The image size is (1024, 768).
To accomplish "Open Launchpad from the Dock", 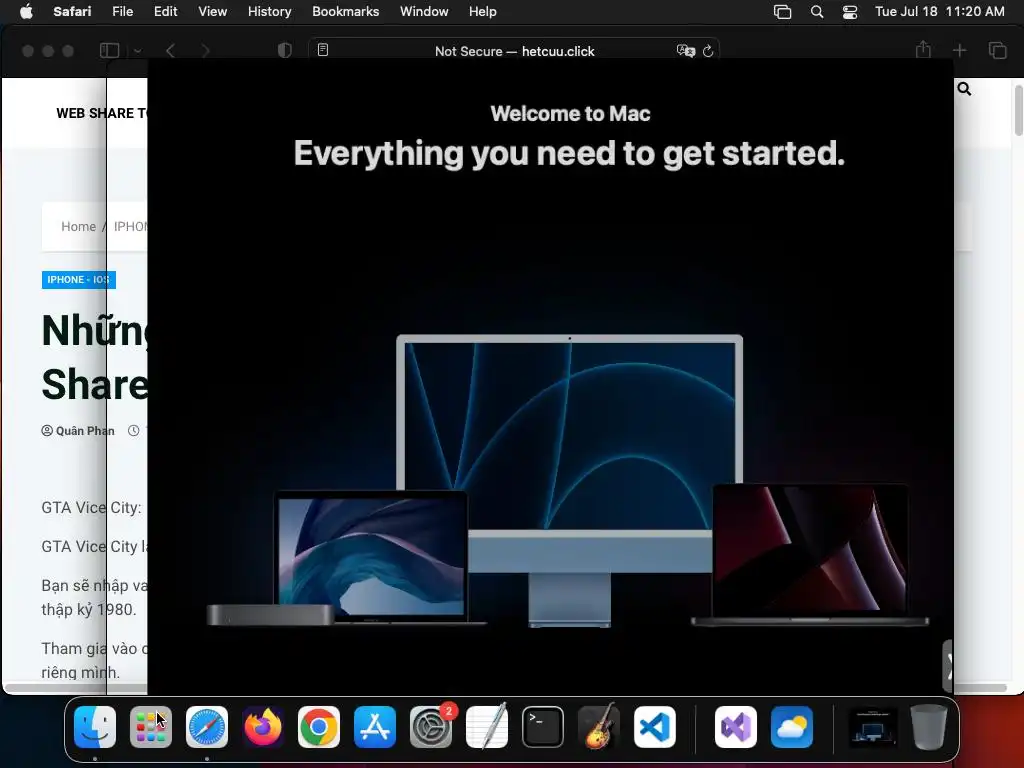I will (151, 727).
